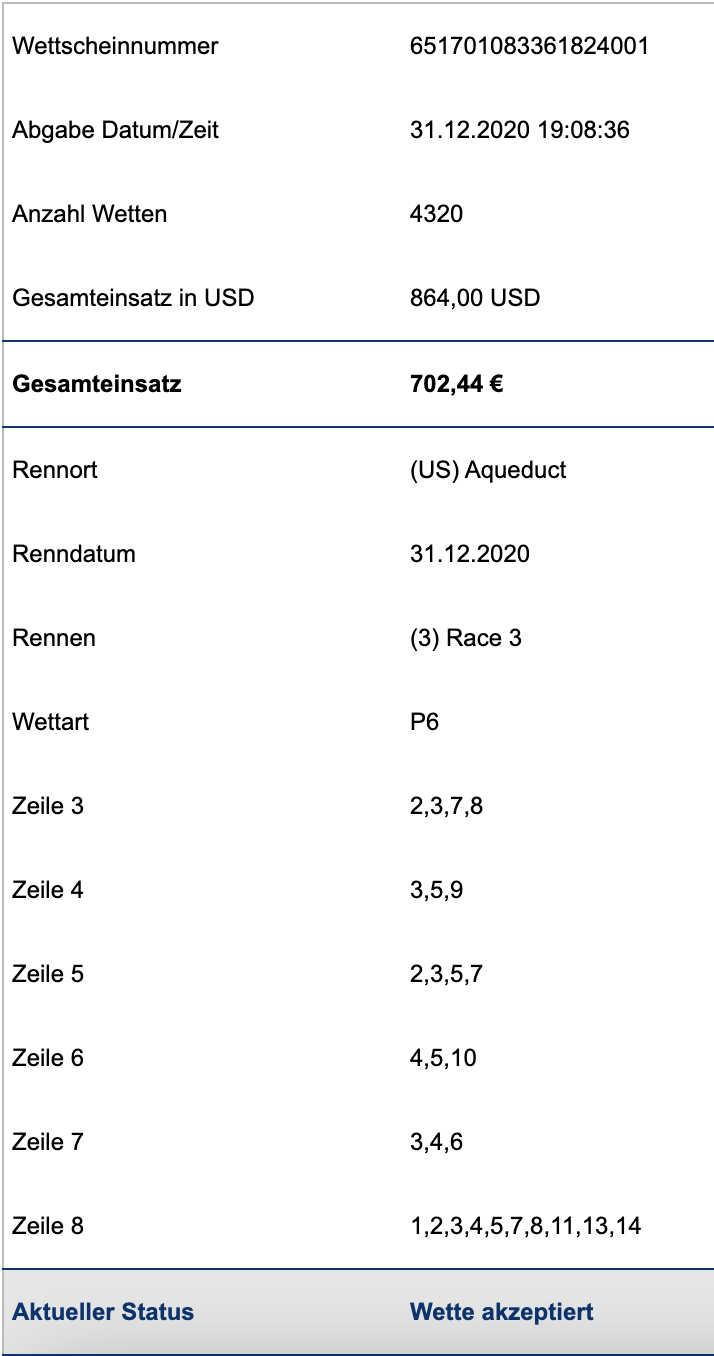Viewport: 714px width, 1356px height.
Task: Select the Zeile 8 numbers list
Action: [x=526, y=1225]
